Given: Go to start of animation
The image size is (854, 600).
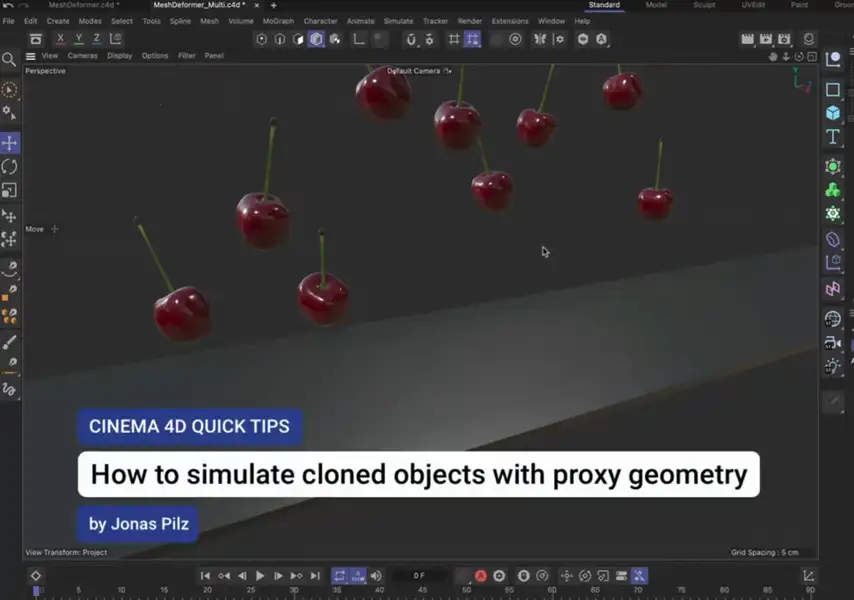Looking at the screenshot, I should tap(205, 576).
